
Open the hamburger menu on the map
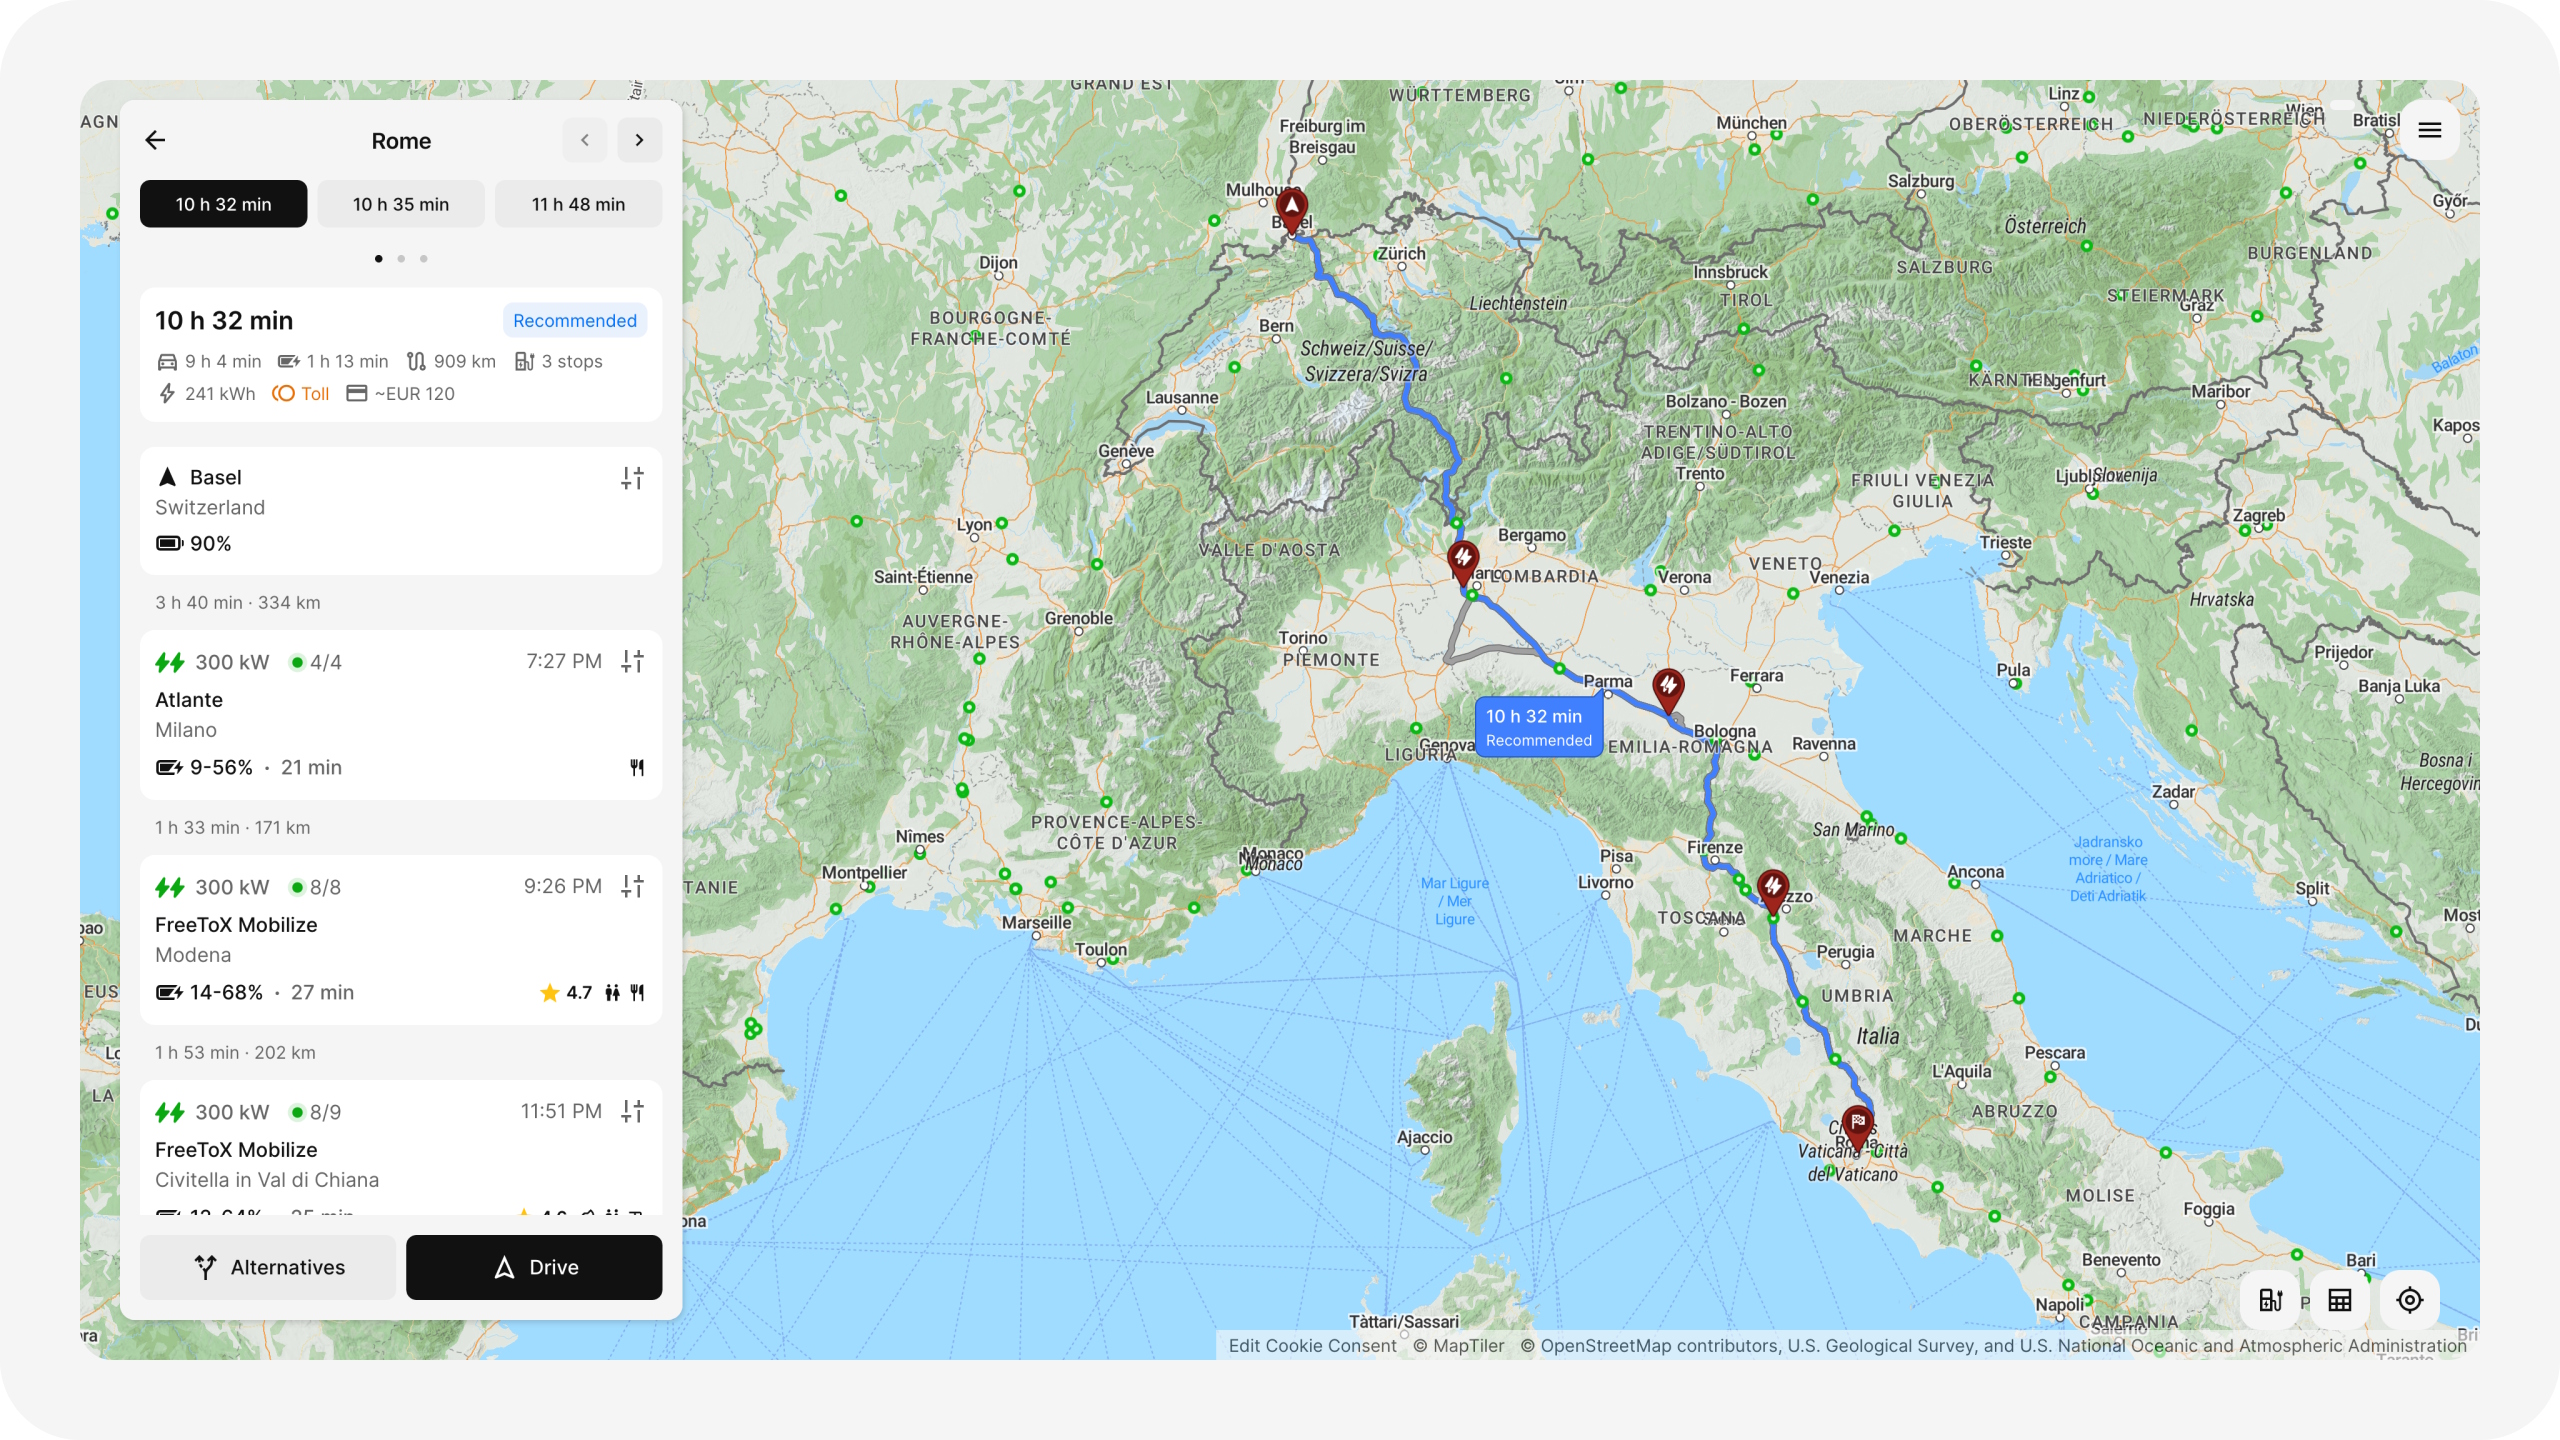(2429, 130)
